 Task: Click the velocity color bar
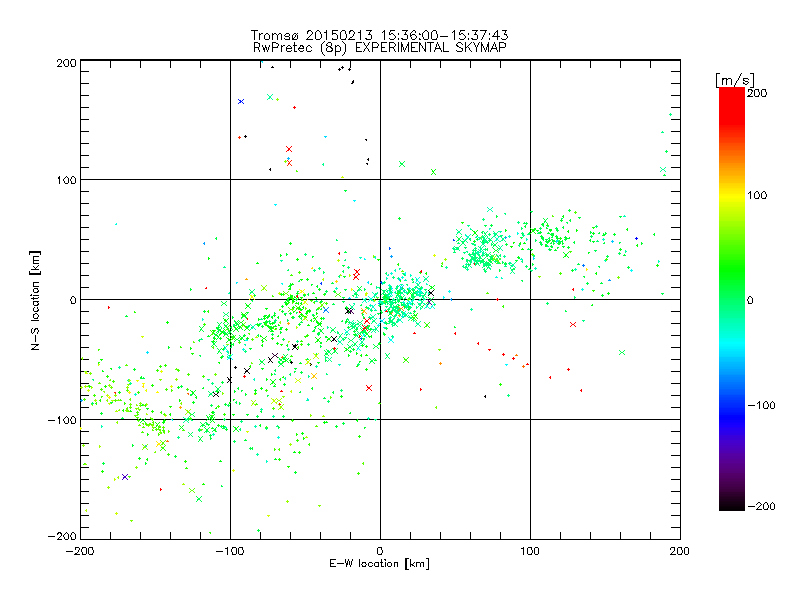[732, 299]
